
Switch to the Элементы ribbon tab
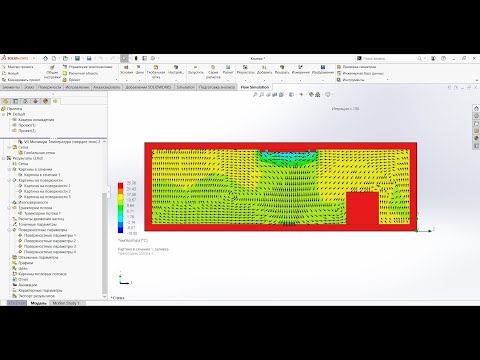11,87
